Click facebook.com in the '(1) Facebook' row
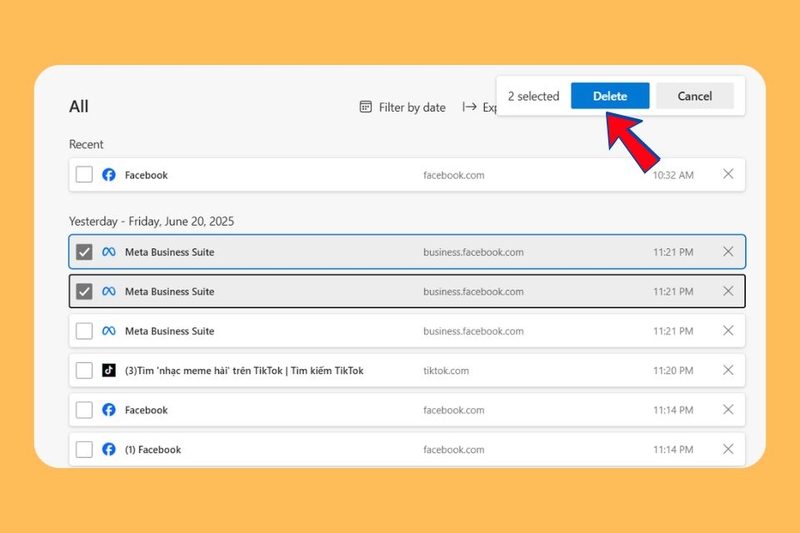This screenshot has width=800, height=533. click(454, 449)
